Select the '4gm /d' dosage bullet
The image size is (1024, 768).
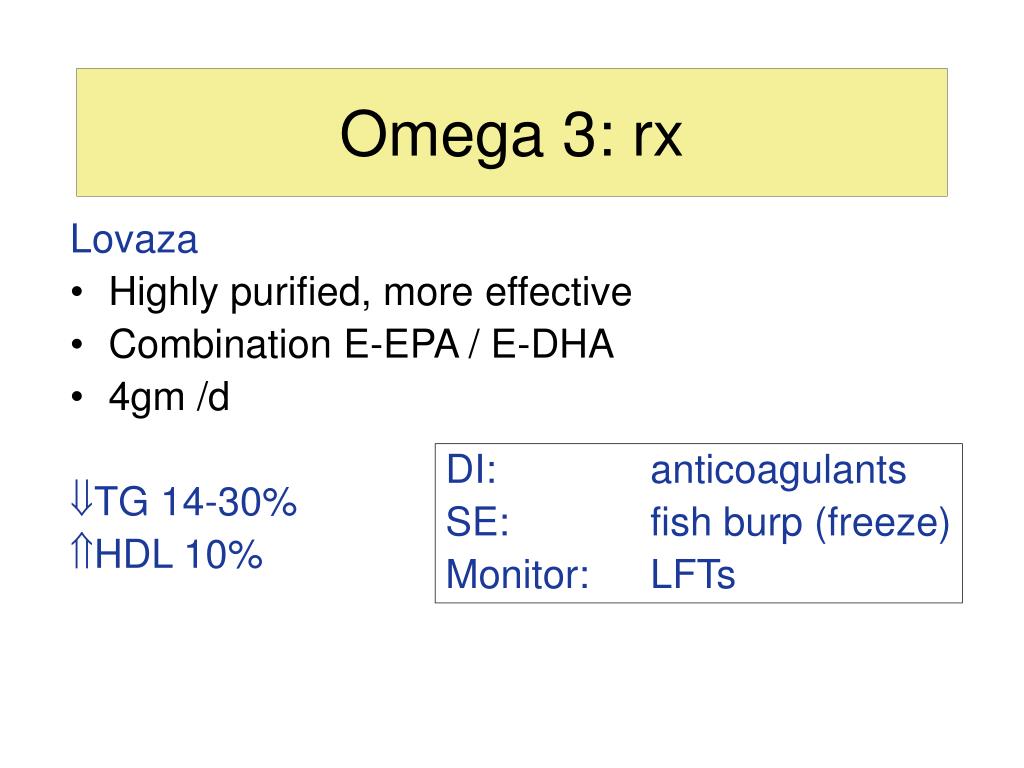point(169,397)
